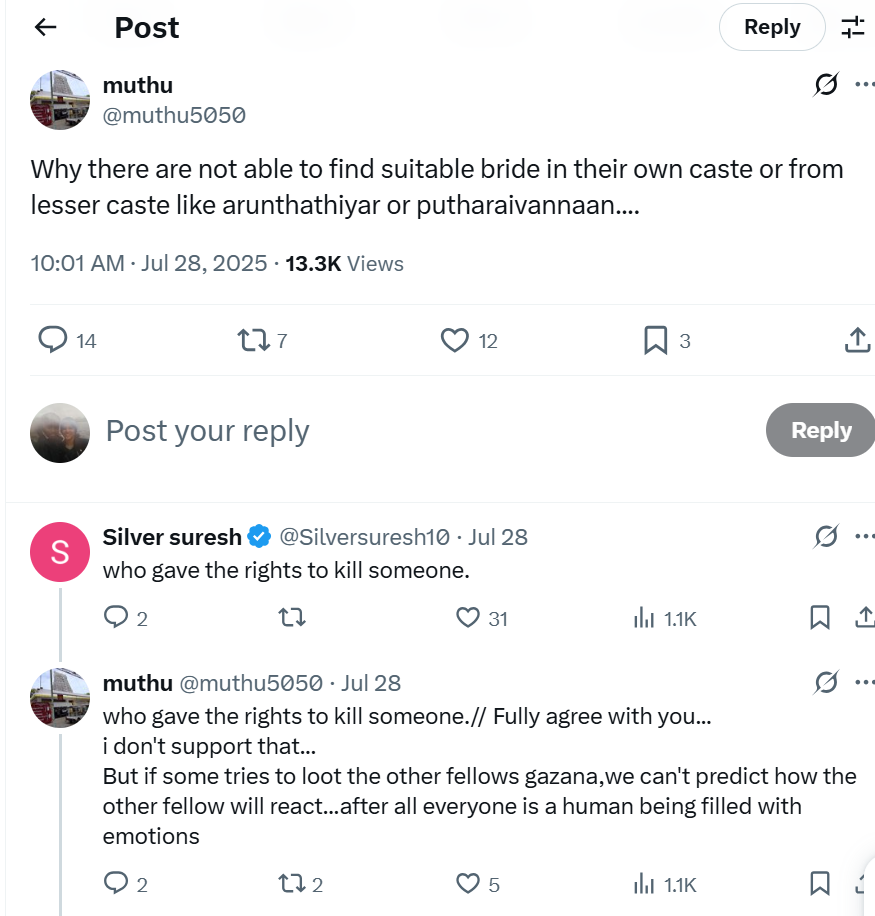
Task: Open reply filter settings icon in header
Action: click(x=853, y=27)
